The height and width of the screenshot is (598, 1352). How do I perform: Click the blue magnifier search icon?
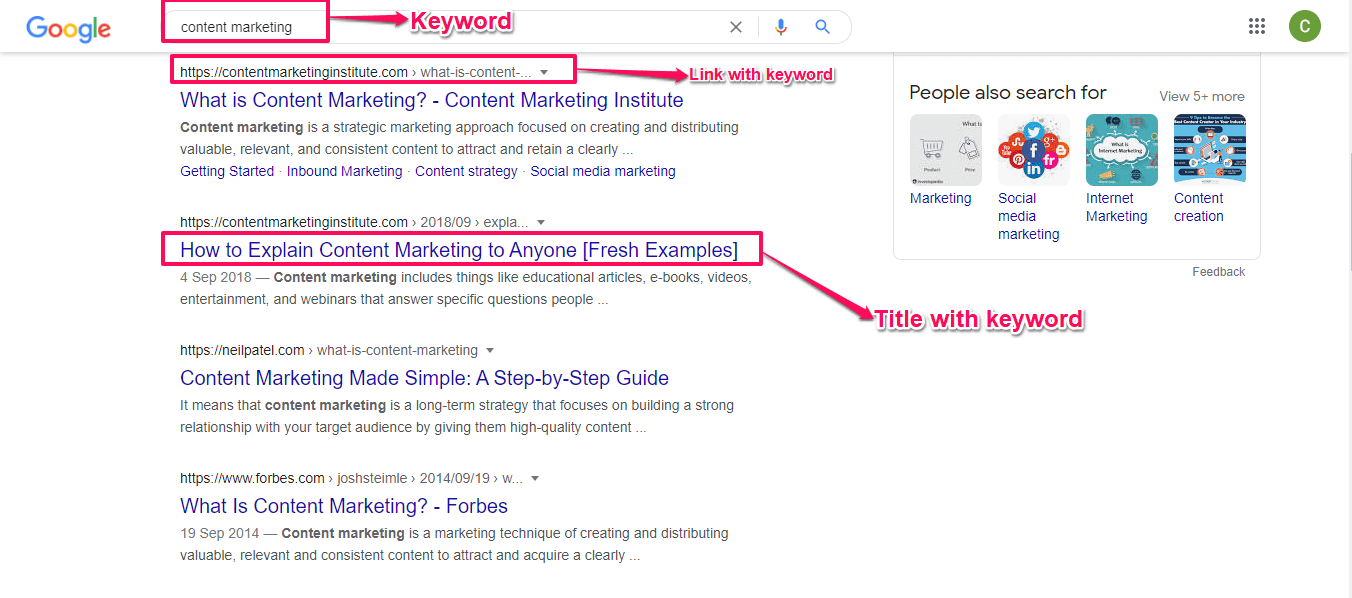[x=822, y=27]
